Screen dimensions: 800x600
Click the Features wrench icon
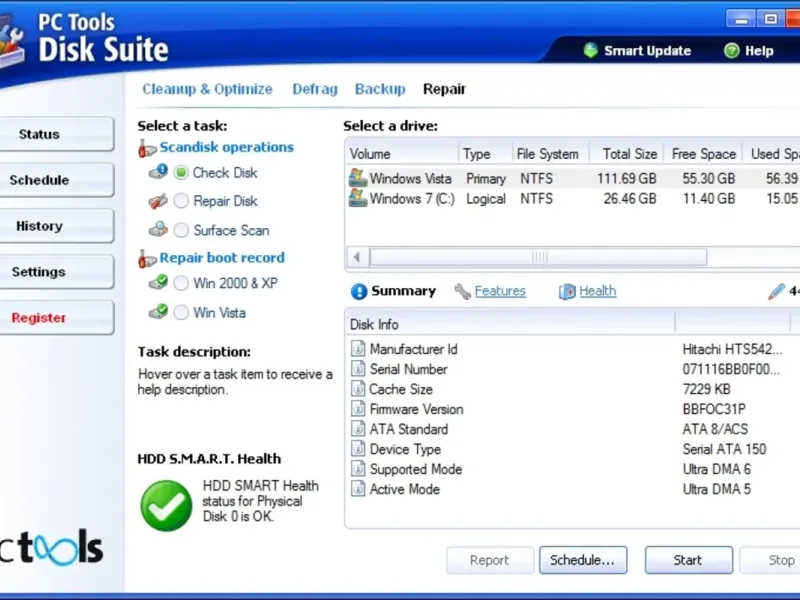click(462, 291)
